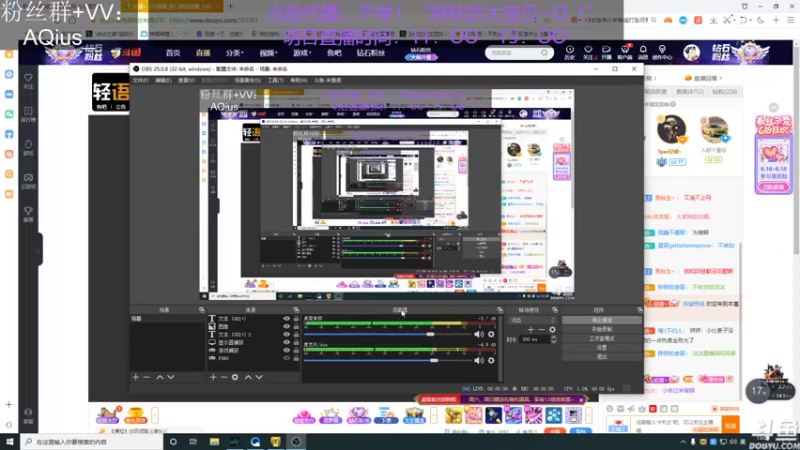Open source properties with the gear icon

point(235,377)
